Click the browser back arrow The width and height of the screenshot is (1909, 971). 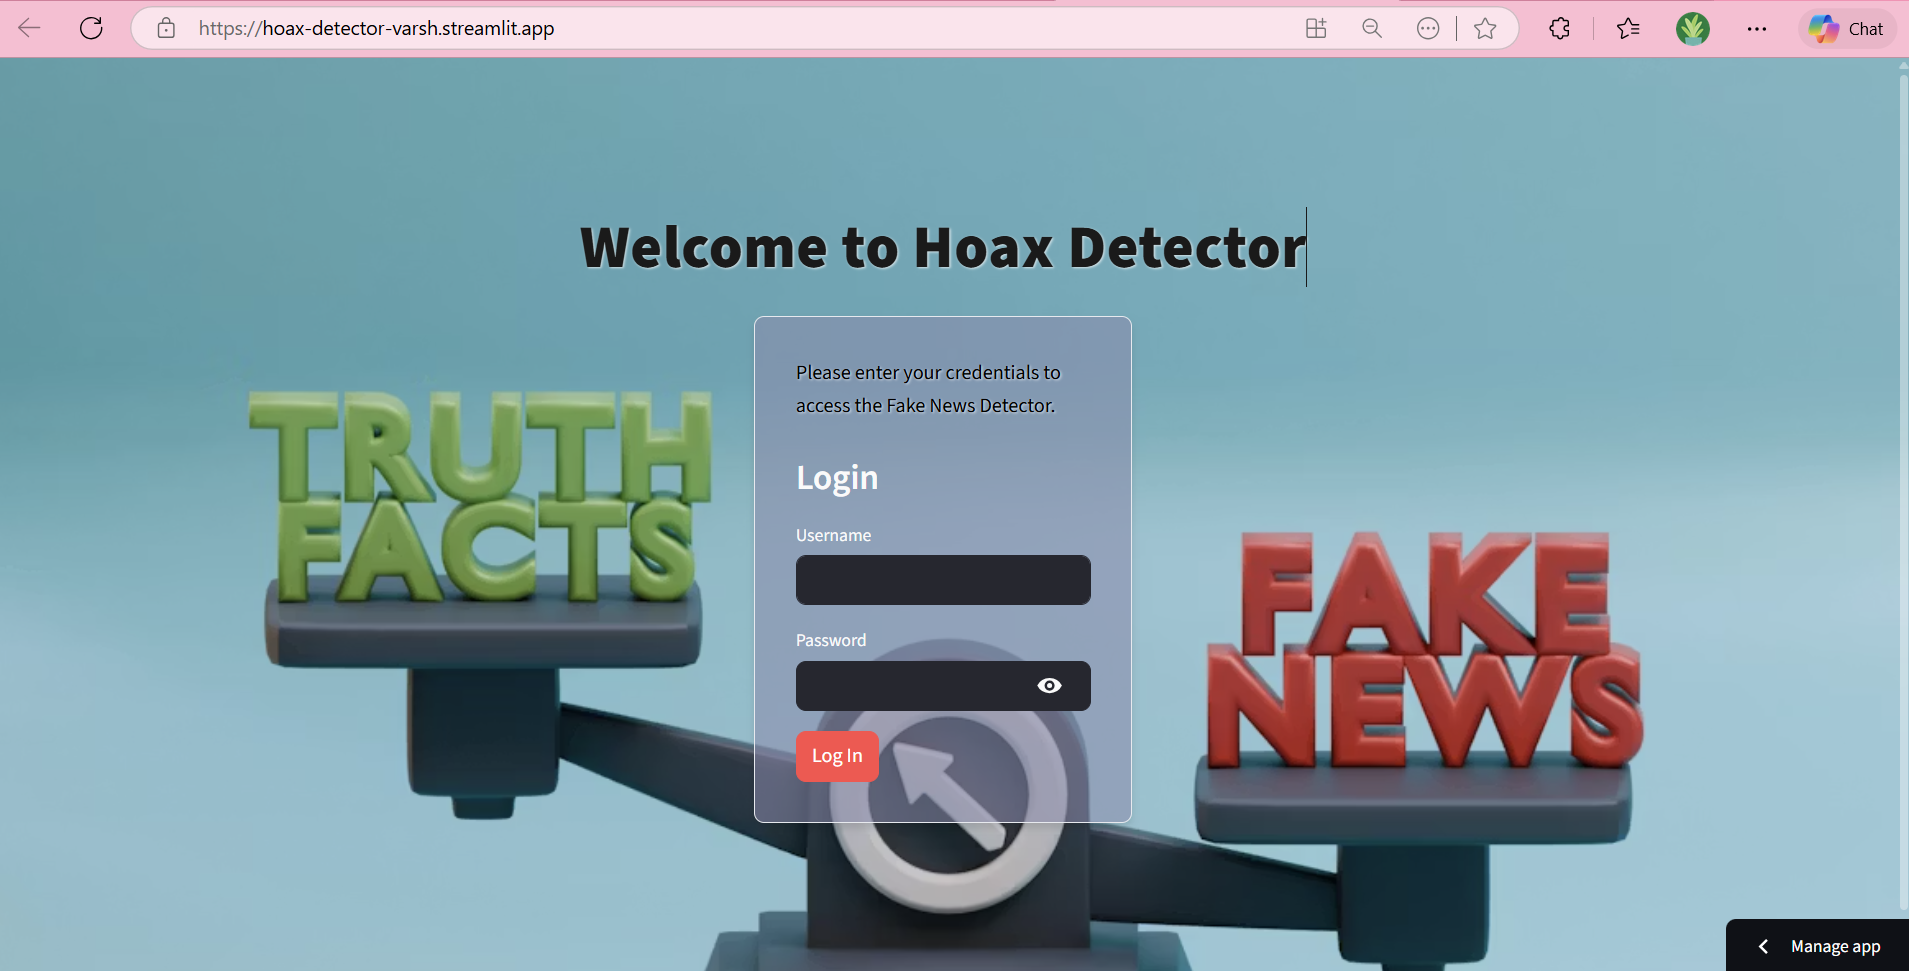(x=29, y=28)
